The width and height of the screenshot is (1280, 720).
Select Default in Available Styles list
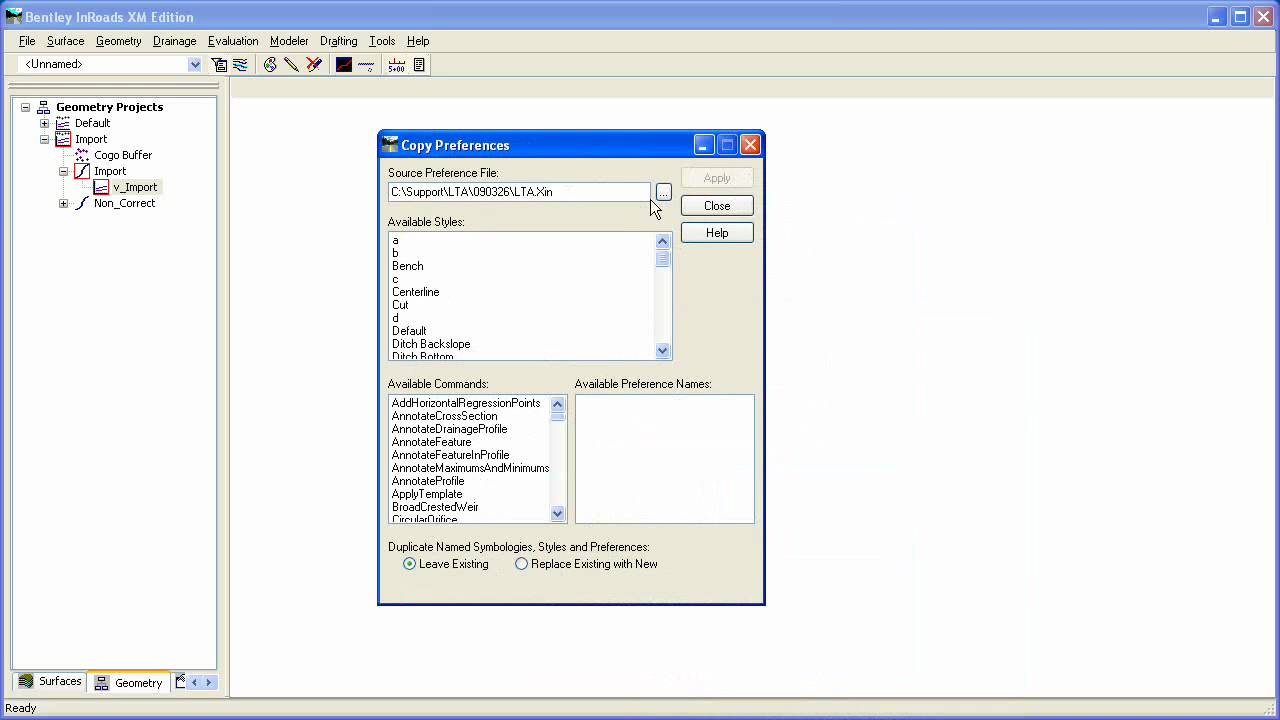tap(409, 331)
